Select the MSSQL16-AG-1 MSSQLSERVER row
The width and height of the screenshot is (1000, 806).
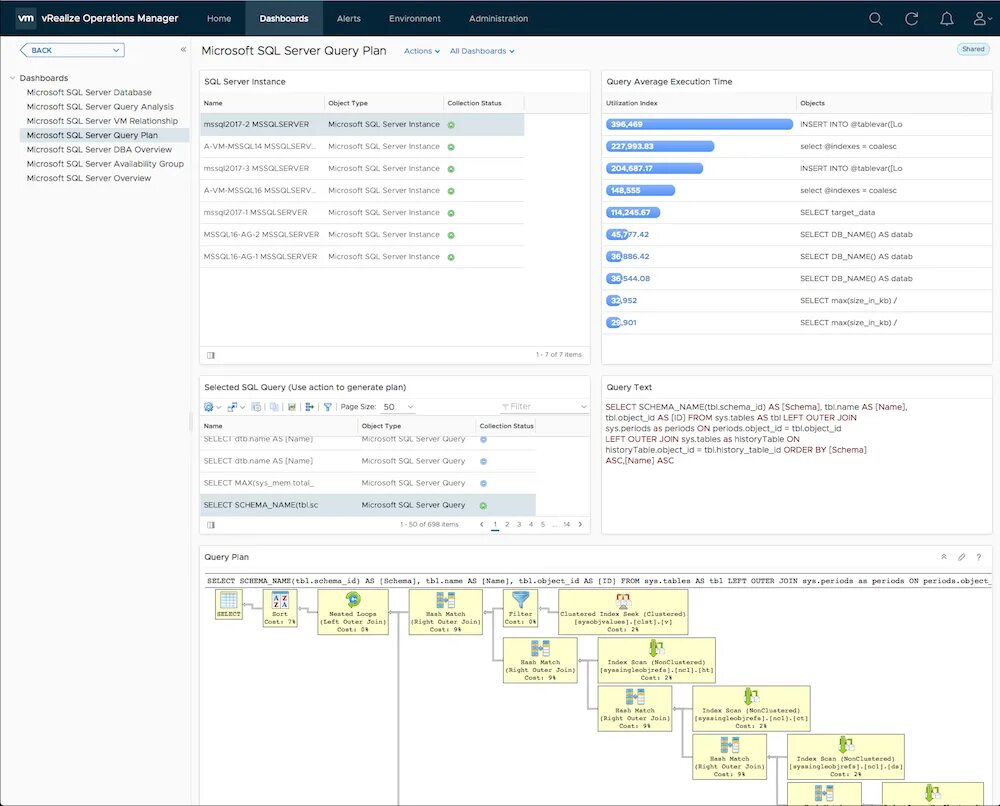(362, 256)
